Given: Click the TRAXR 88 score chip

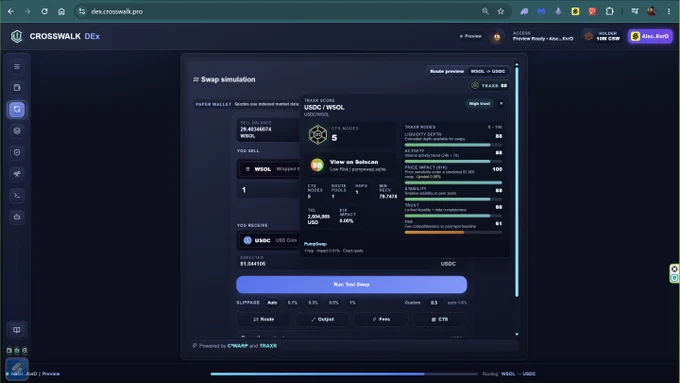Looking at the screenshot, I should 489,85.
